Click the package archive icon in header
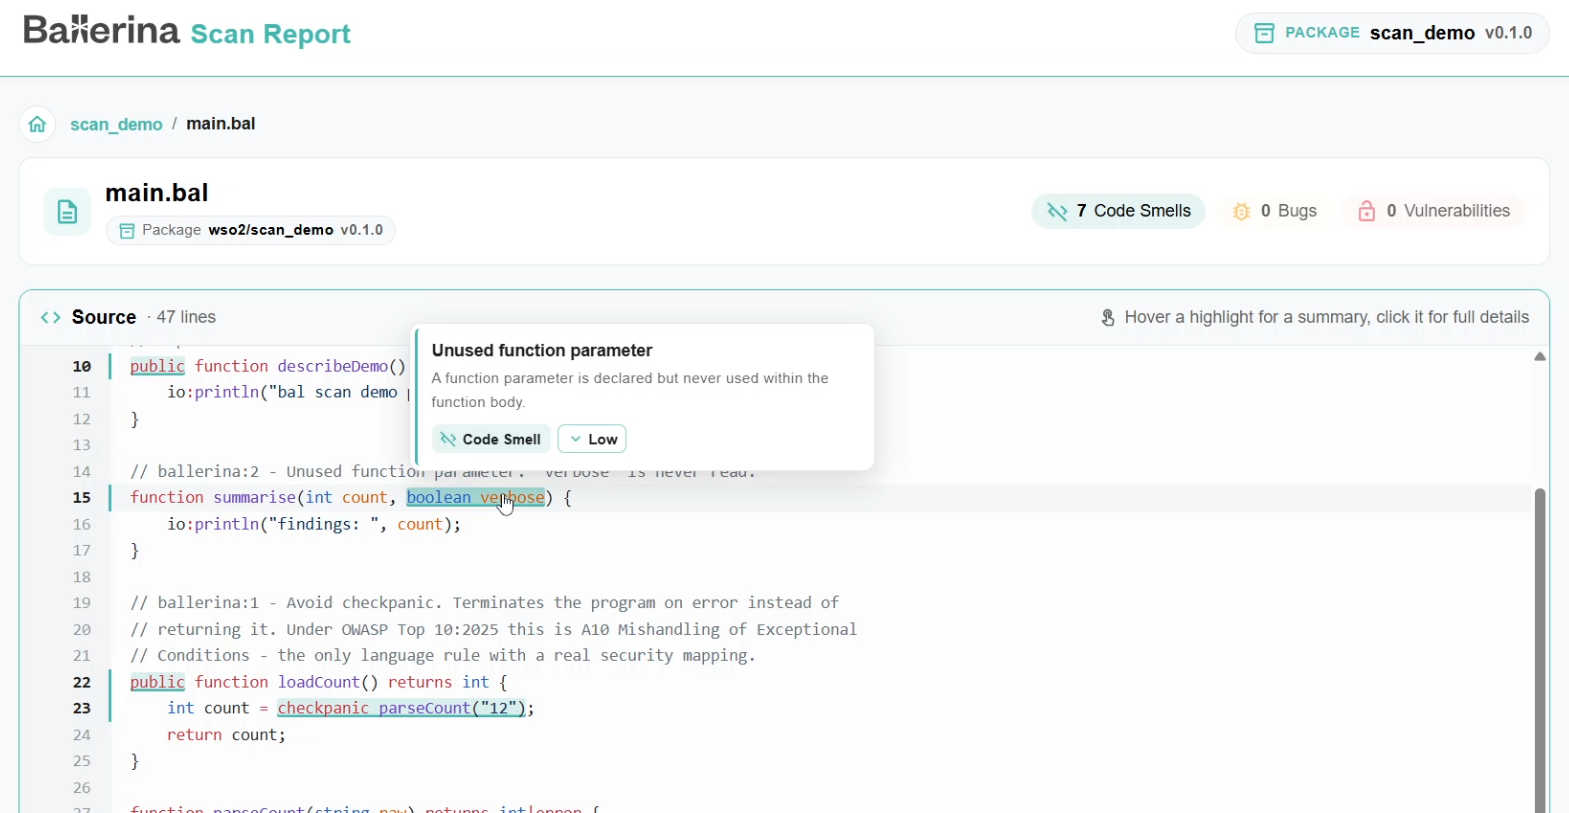Screen dimensions: 1569x813 [1264, 33]
